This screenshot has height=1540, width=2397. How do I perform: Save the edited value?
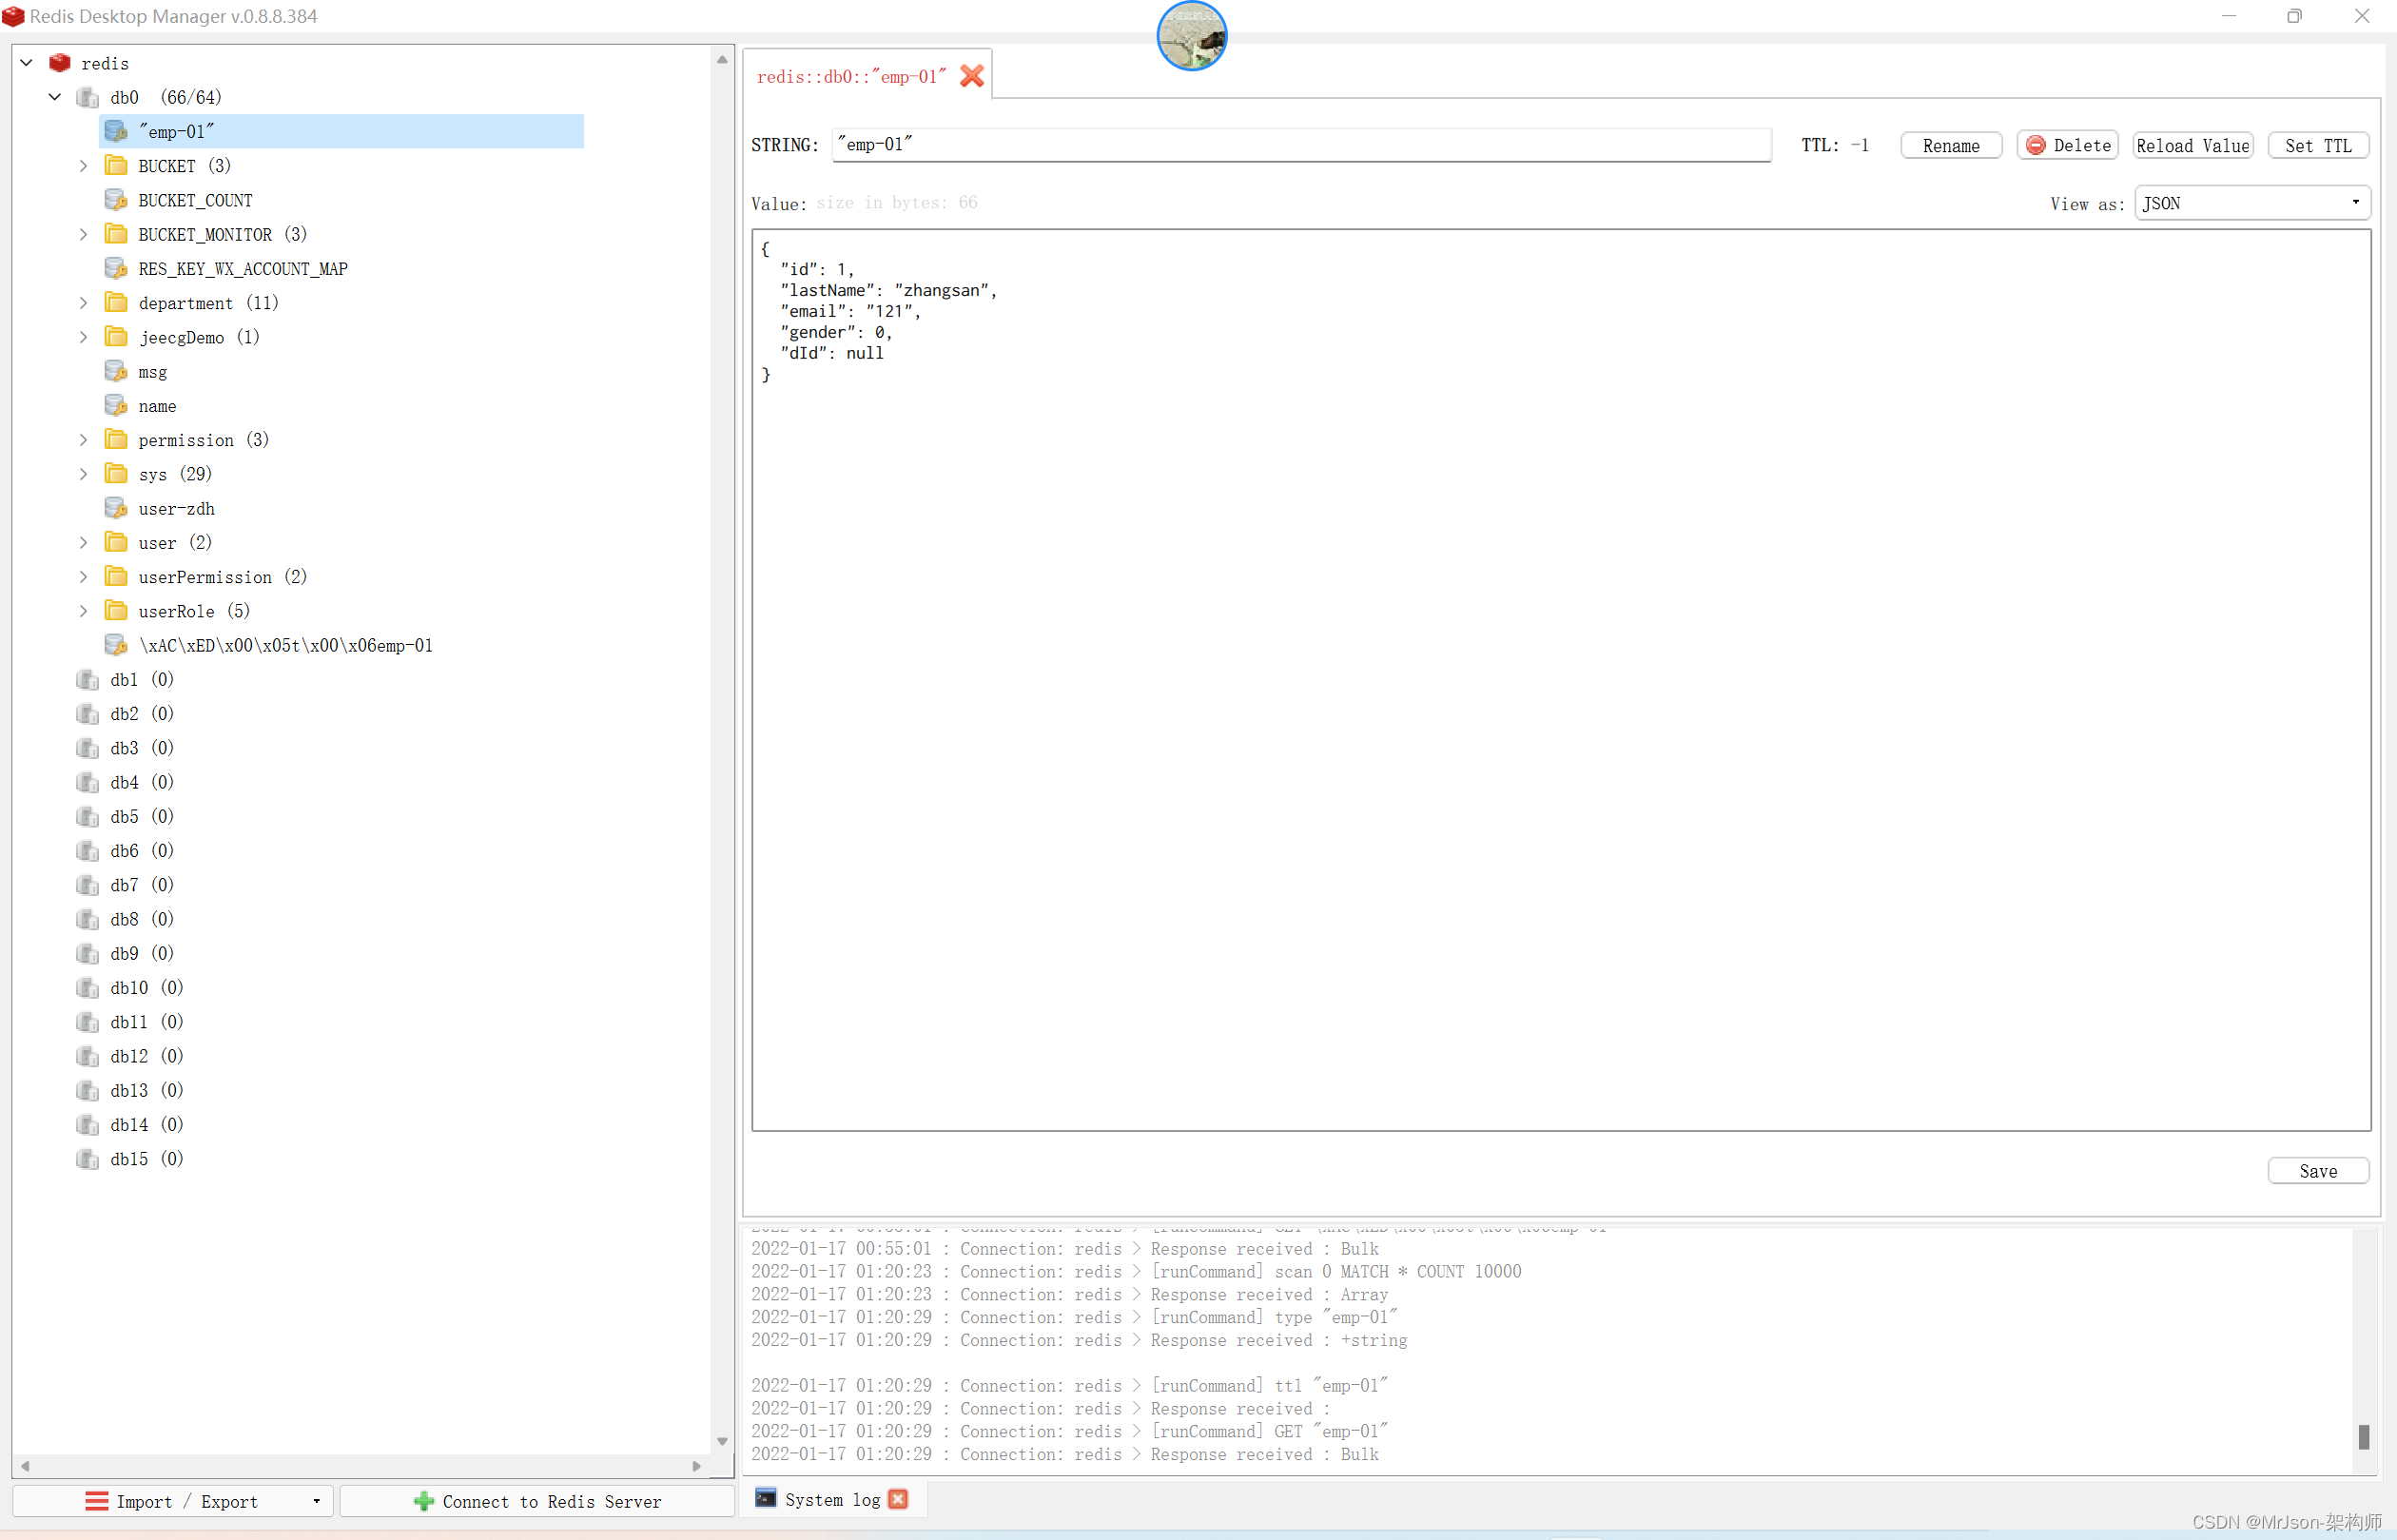[2318, 1171]
